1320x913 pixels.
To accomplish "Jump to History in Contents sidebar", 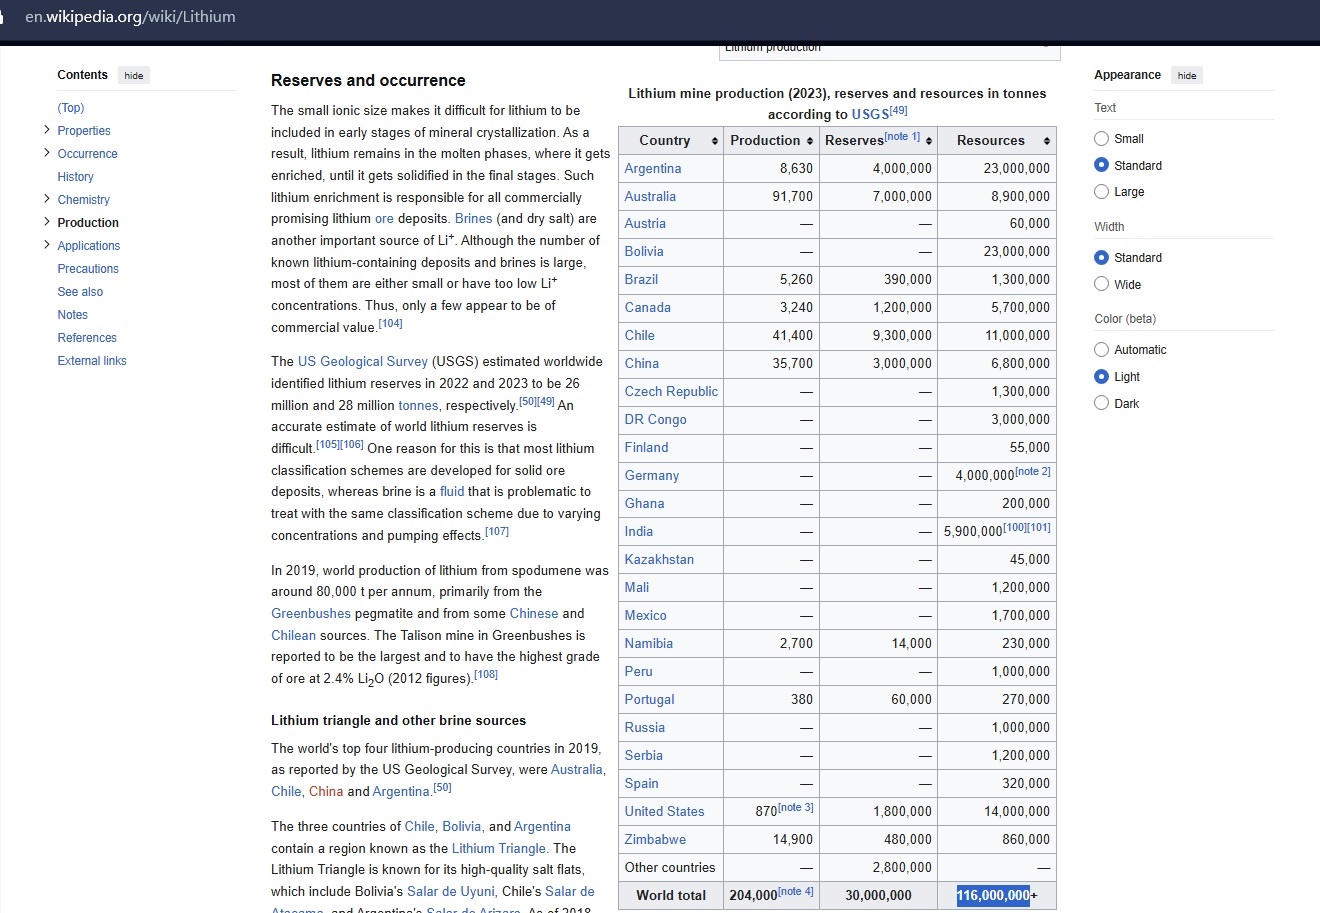I will click(x=75, y=177).
